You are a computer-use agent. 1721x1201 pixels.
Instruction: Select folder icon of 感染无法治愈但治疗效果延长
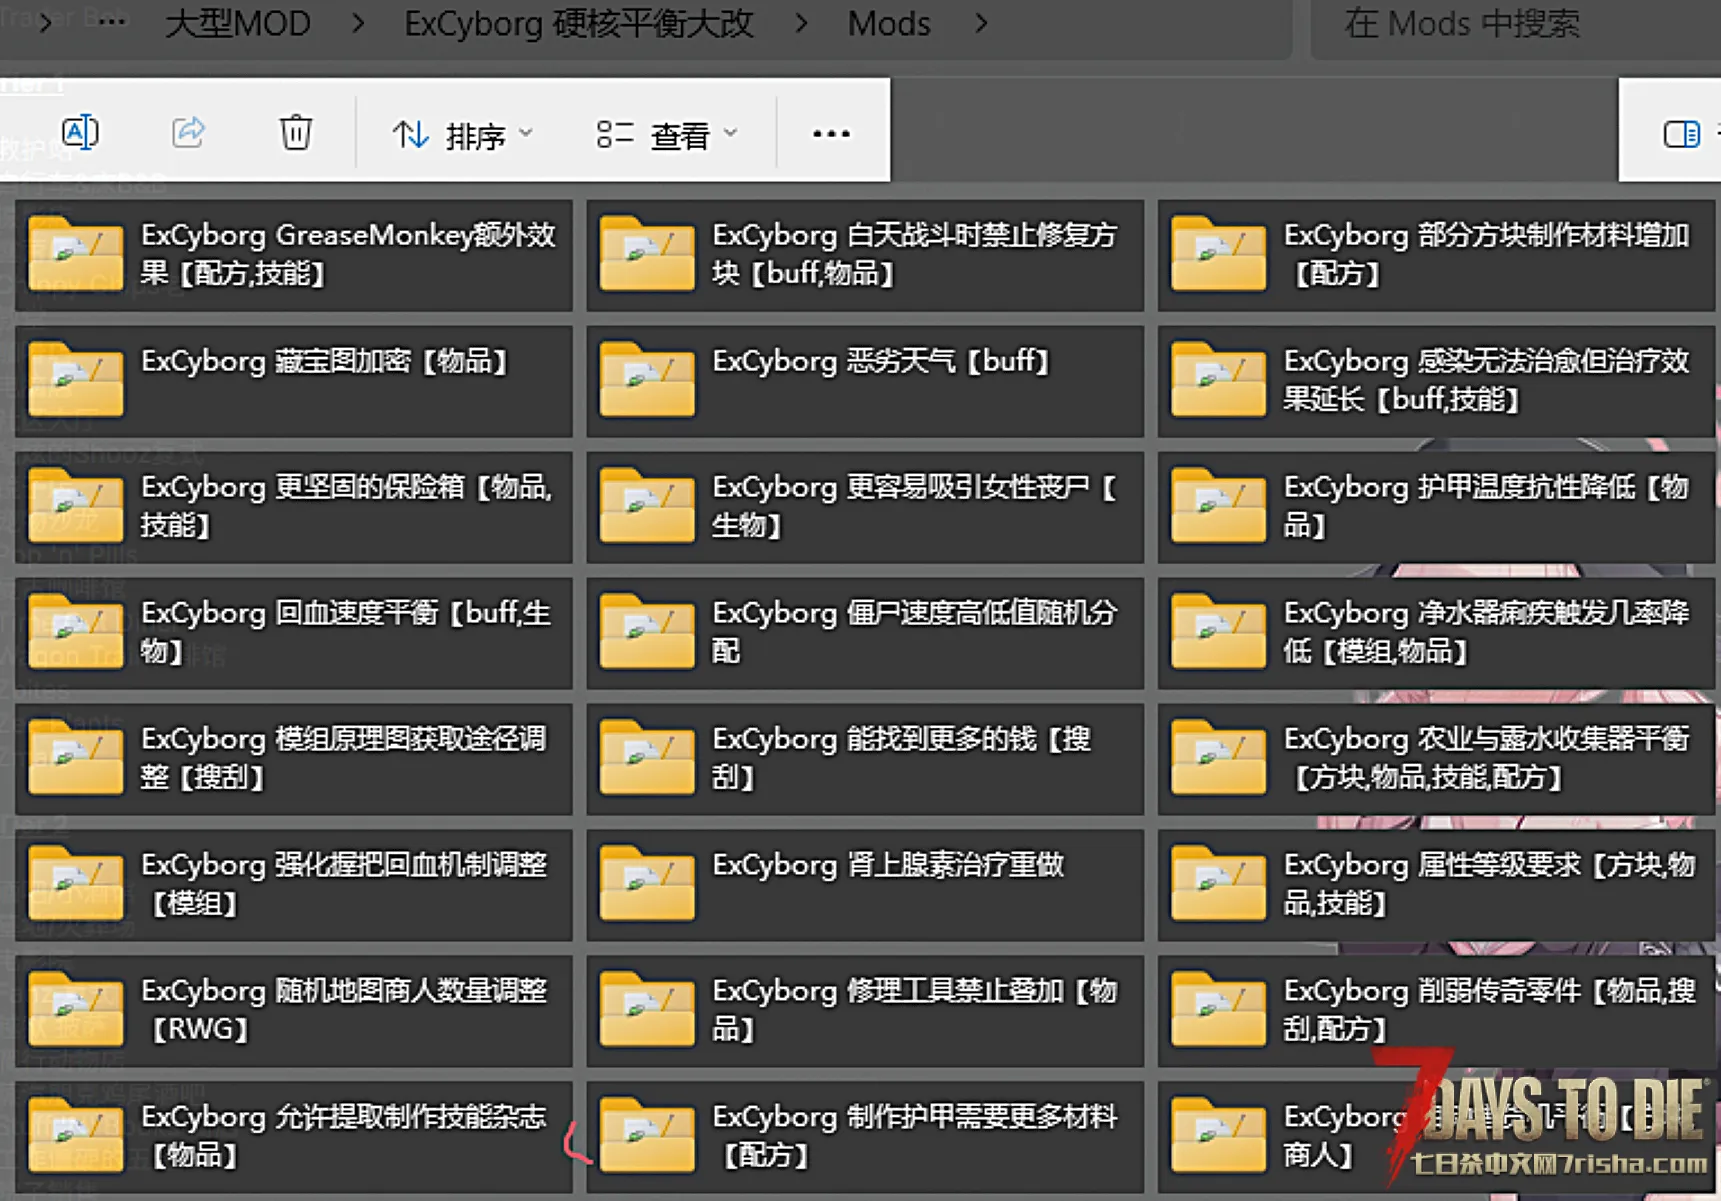click(1218, 379)
